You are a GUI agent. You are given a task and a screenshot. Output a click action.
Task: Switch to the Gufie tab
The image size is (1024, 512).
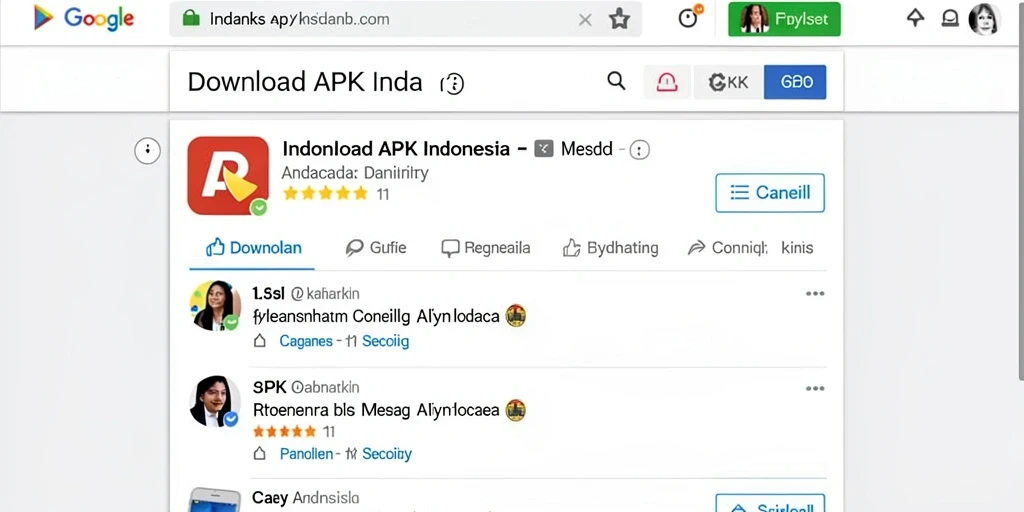point(376,248)
